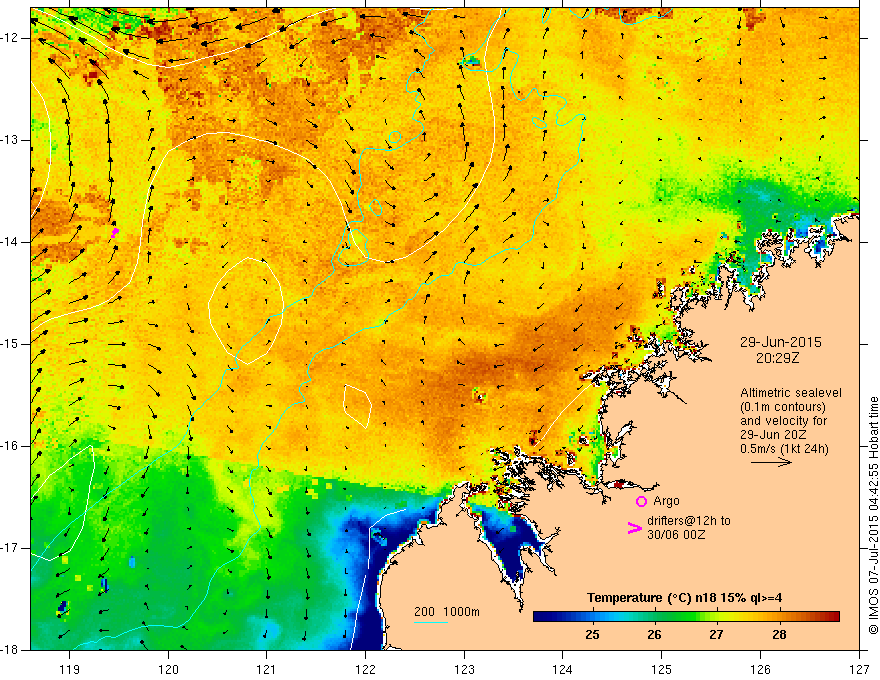Image resolution: width=880 pixels, height=680 pixels.
Task: Click the '27' color bar tick label
Action: coord(716,635)
